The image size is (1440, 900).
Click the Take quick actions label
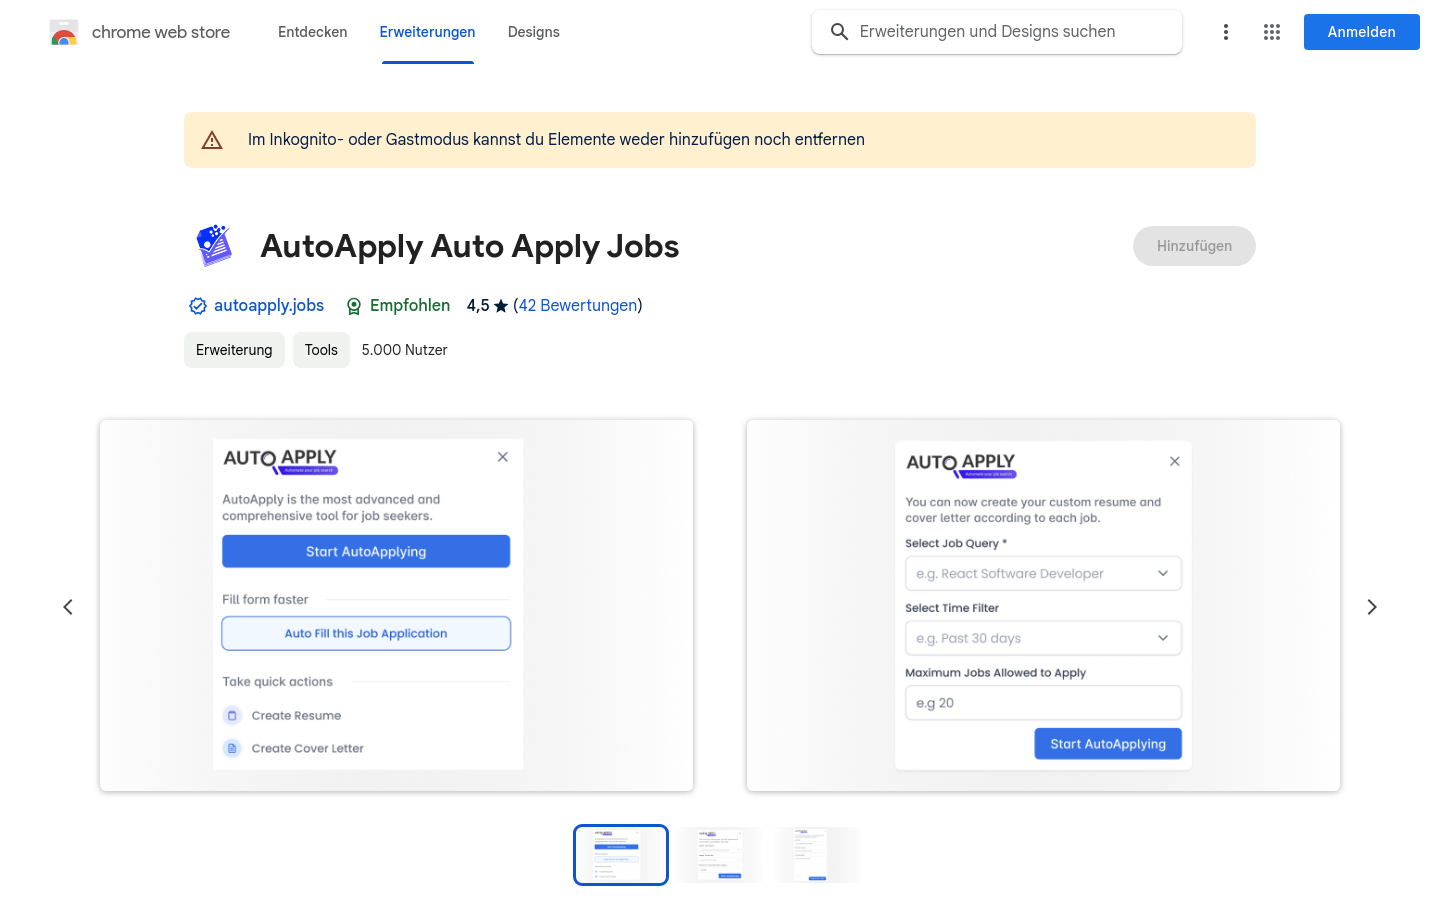[x=277, y=682]
